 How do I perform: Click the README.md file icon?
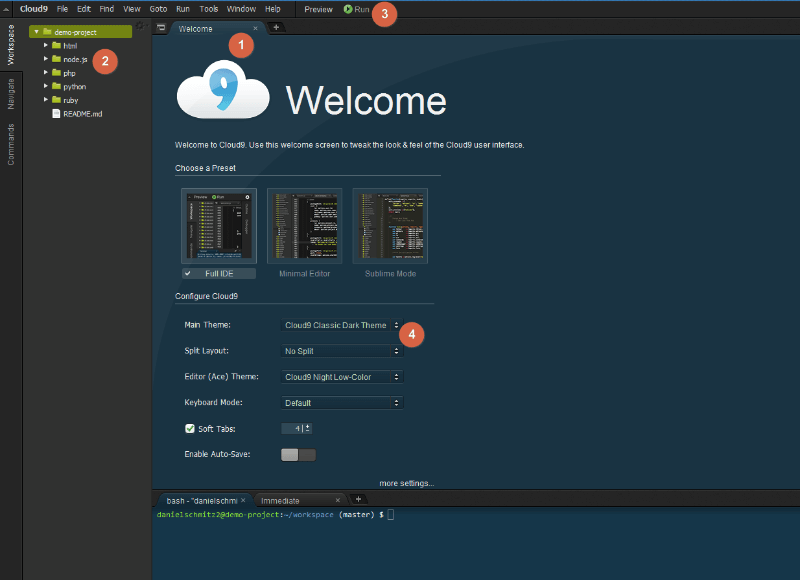click(x=56, y=113)
